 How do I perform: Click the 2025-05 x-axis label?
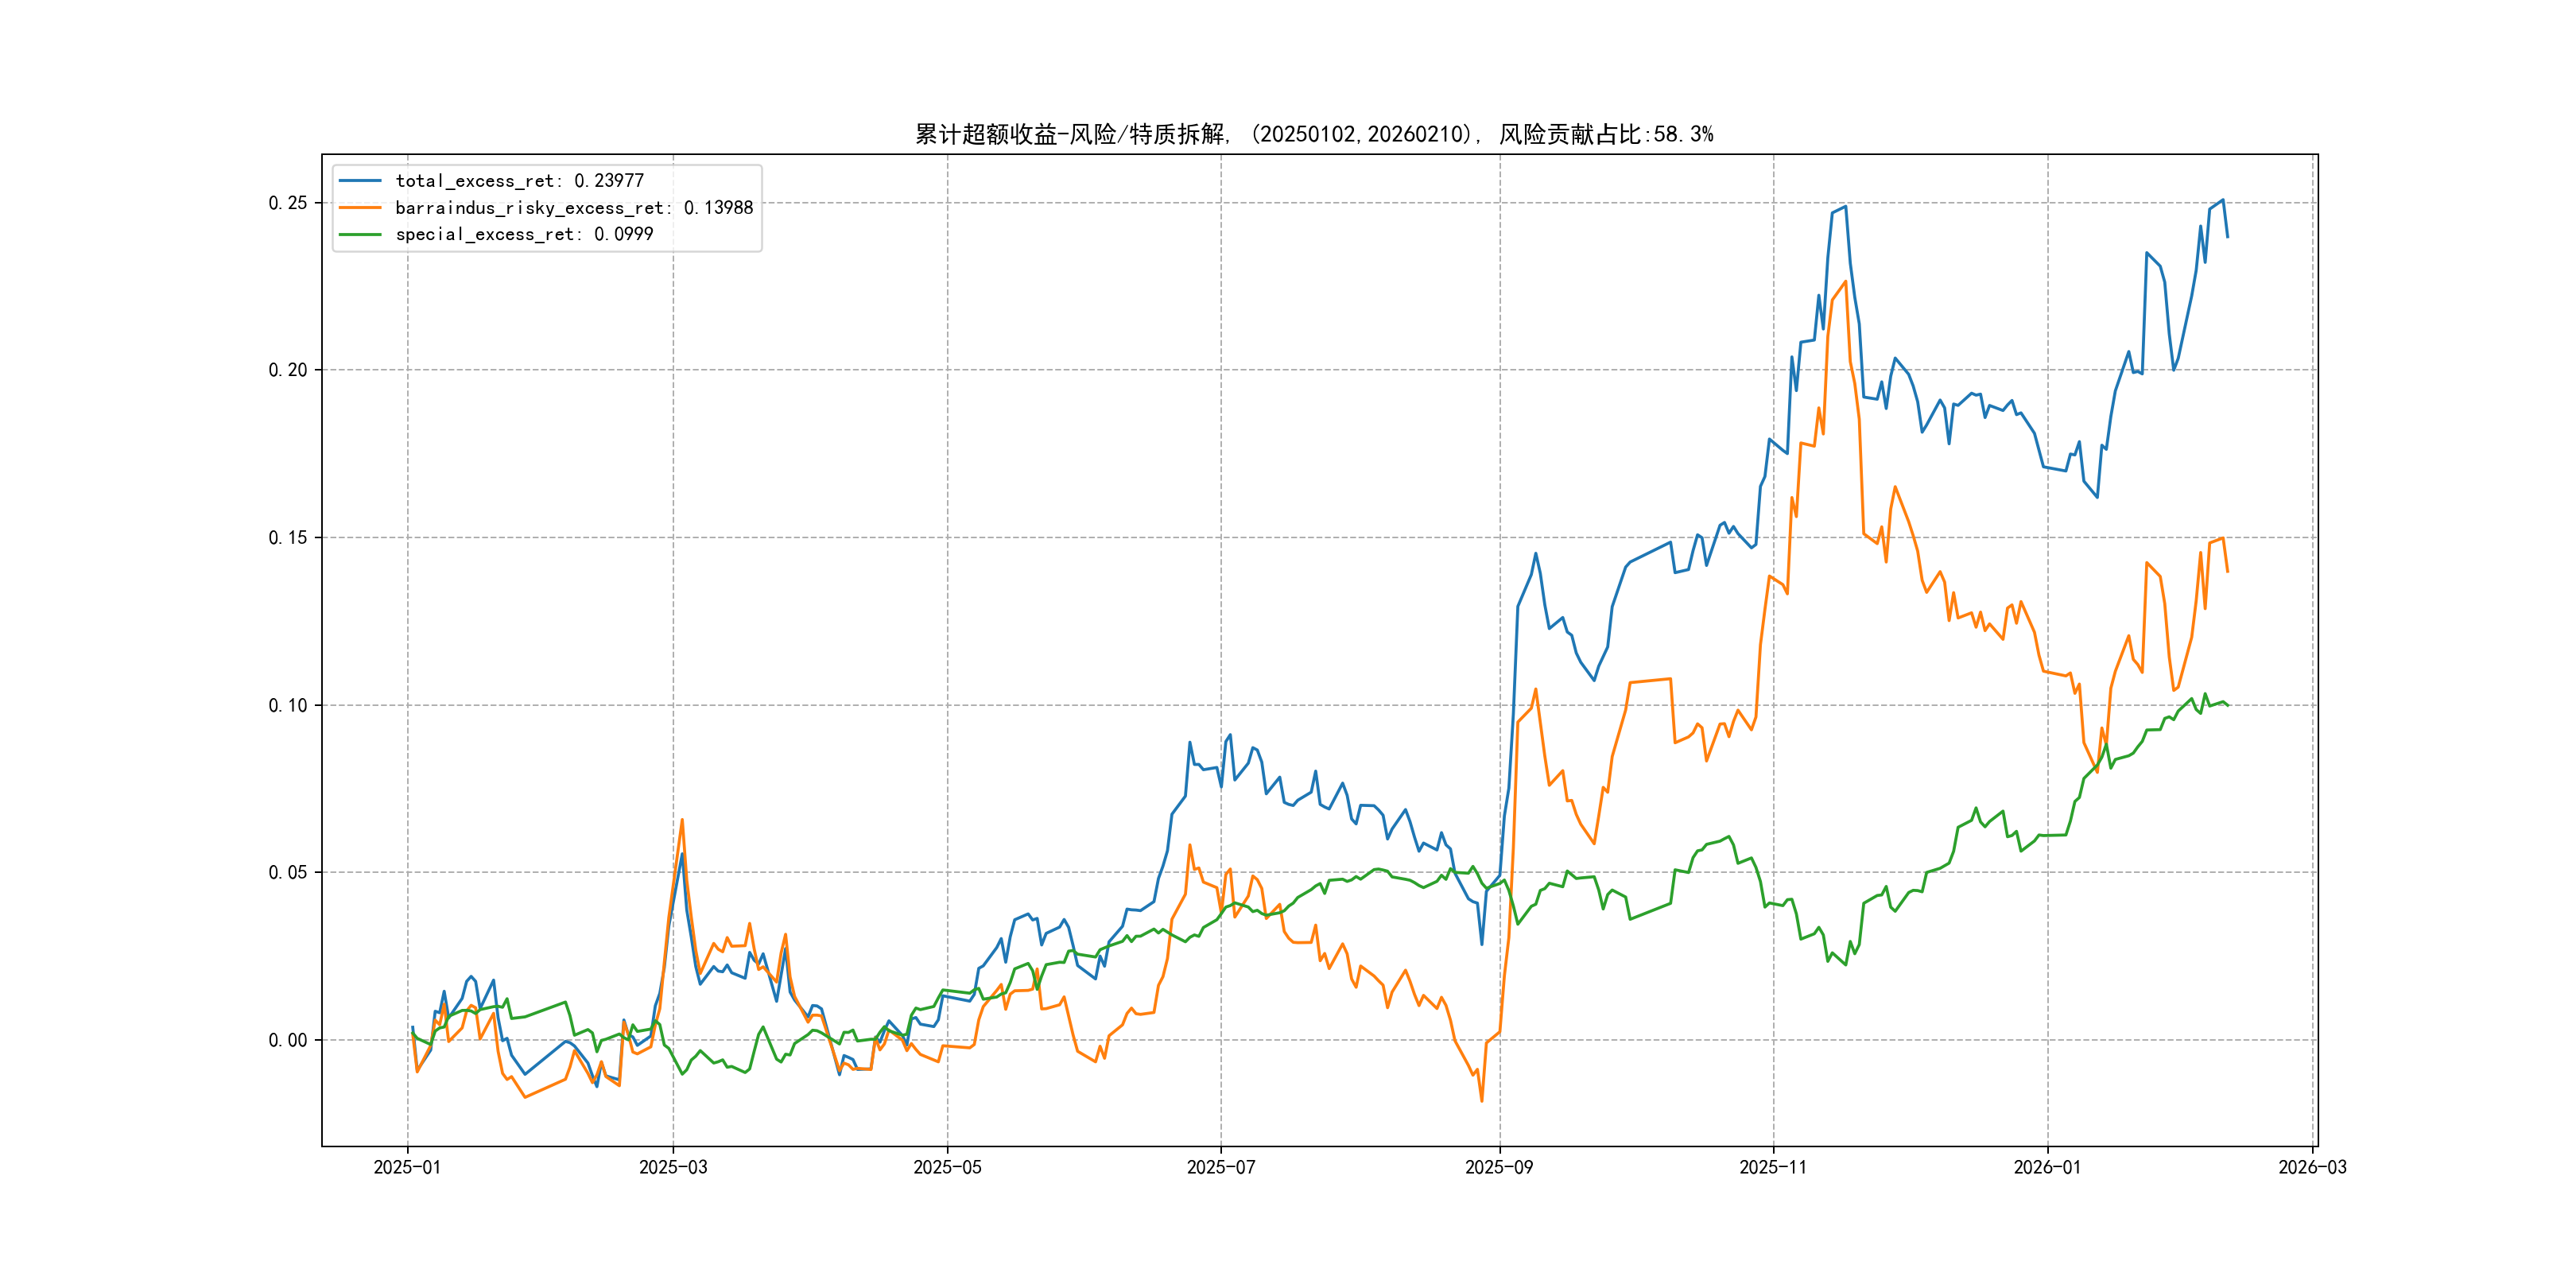click(947, 1167)
